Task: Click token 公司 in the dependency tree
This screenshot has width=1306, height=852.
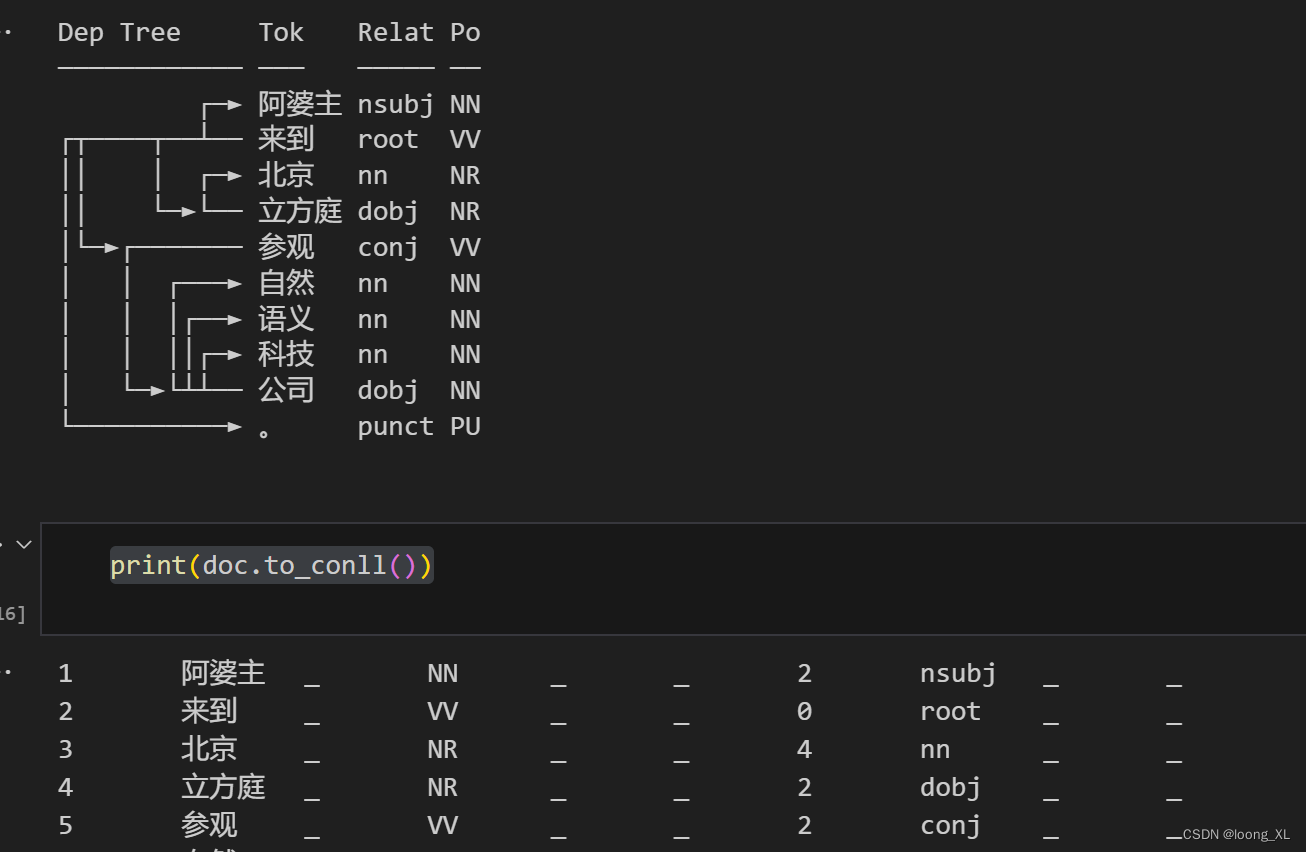Action: (x=286, y=390)
